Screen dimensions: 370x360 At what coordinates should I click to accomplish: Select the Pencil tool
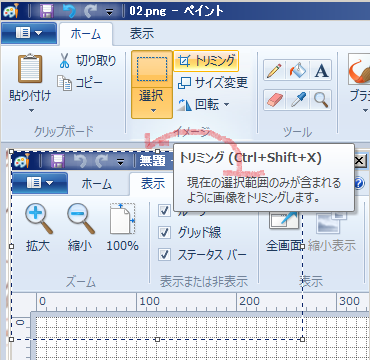tap(274, 71)
